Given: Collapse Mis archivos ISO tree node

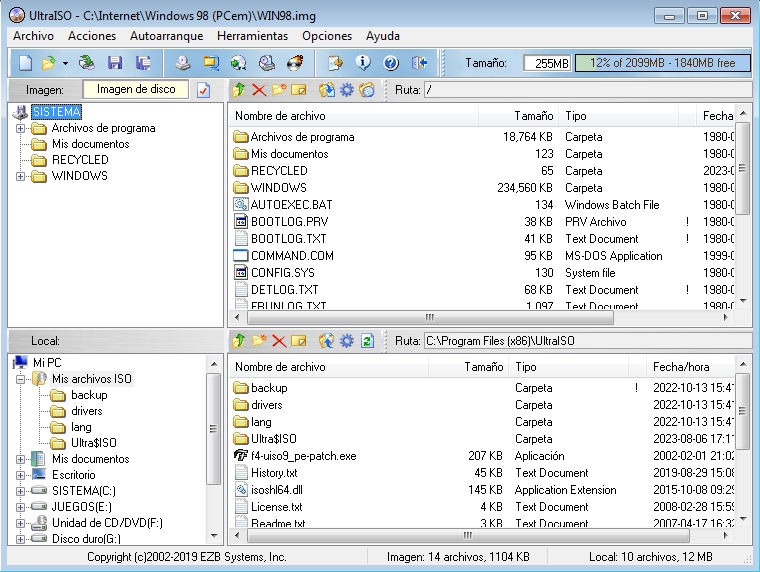Looking at the screenshot, I should 20,379.
